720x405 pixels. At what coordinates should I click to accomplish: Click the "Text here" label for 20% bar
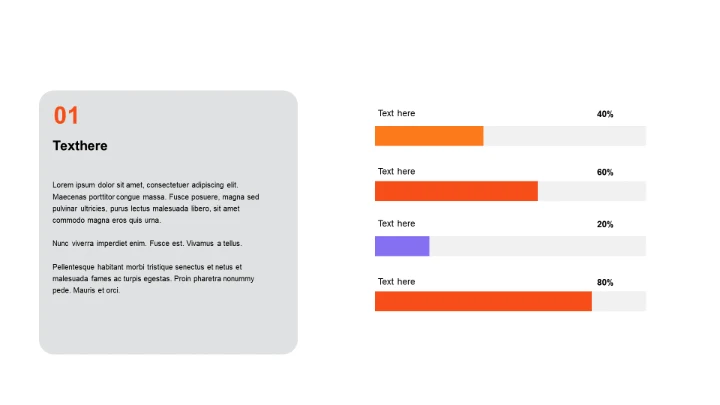coord(396,224)
